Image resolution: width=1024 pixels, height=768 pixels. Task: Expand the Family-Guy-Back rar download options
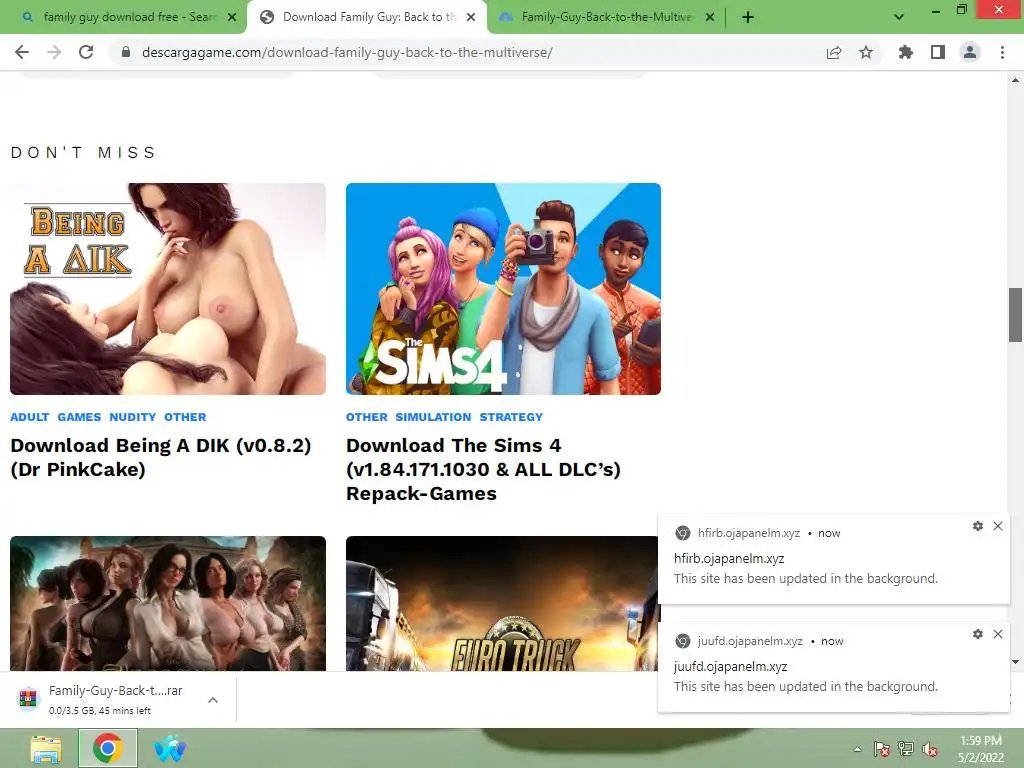pos(213,700)
